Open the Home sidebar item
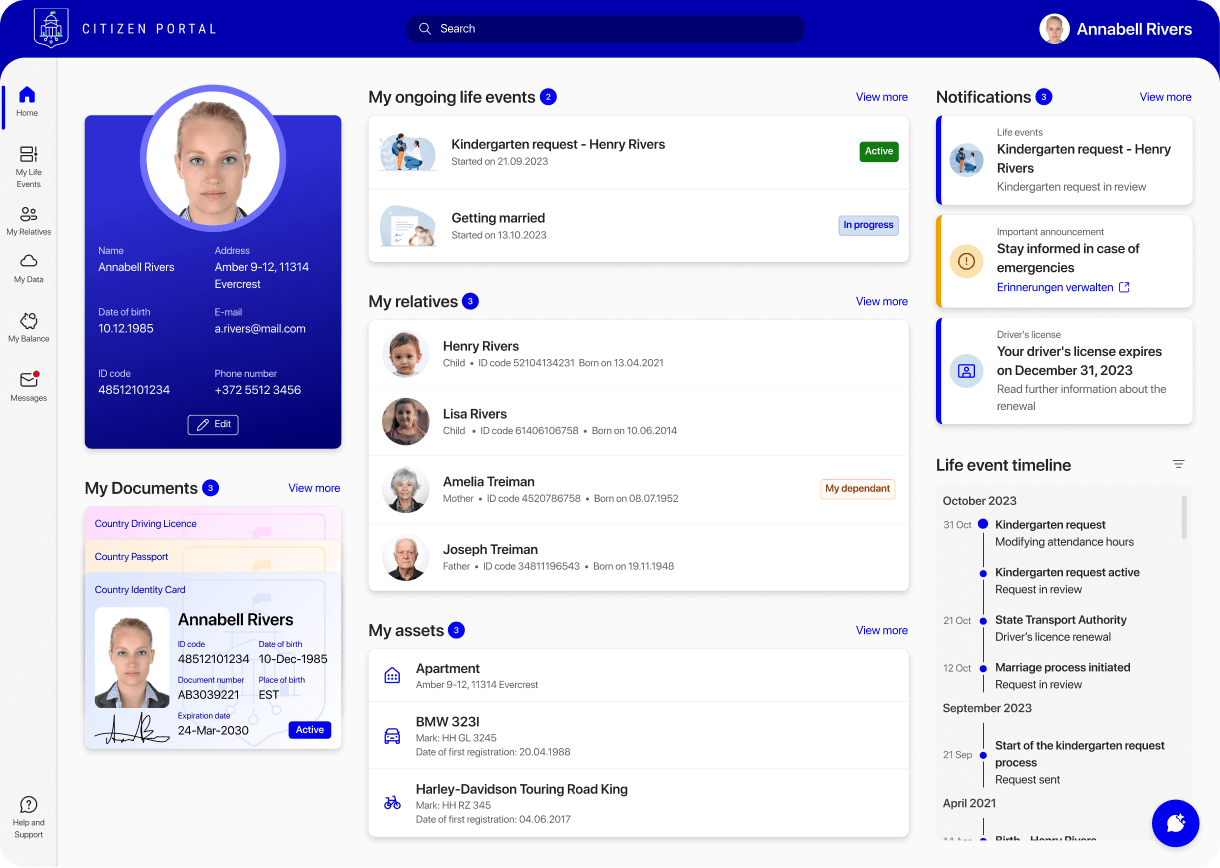1220x868 pixels. 27,101
